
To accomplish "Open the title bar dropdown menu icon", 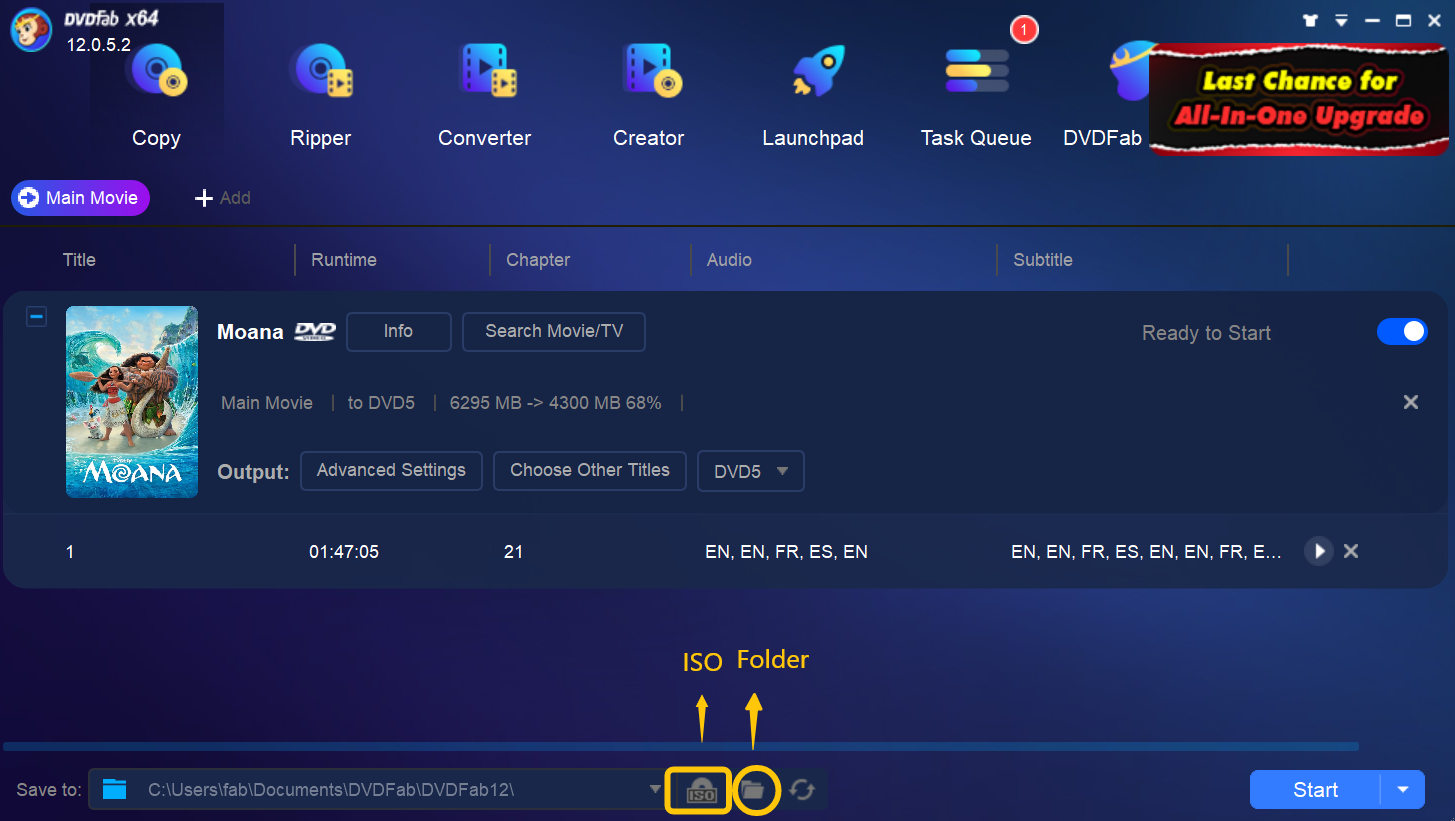I will coord(1341,20).
